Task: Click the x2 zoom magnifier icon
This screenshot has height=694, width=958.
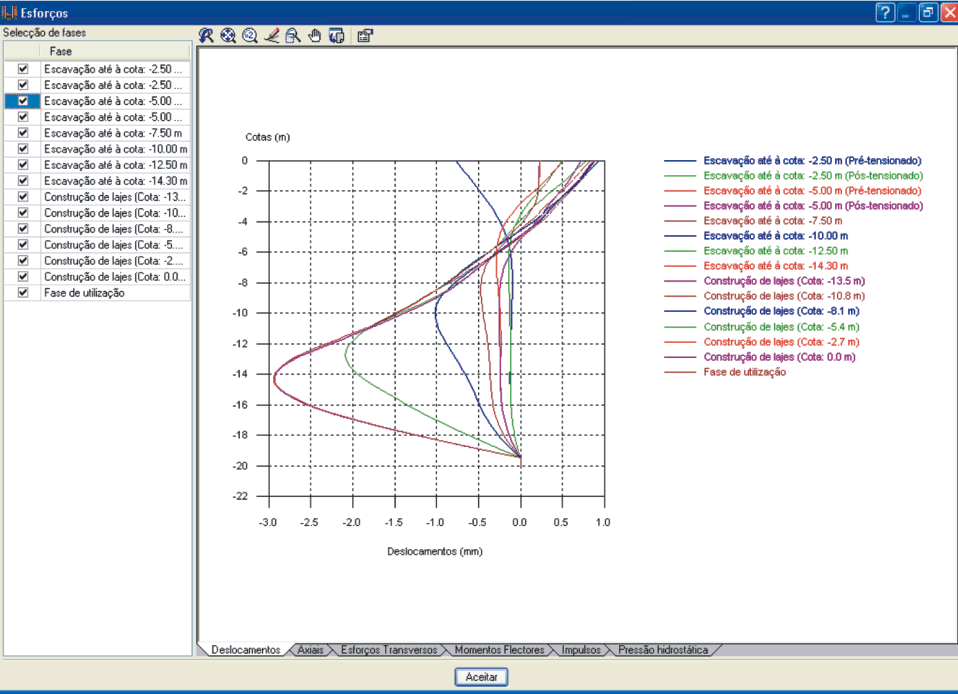Action: (249, 35)
